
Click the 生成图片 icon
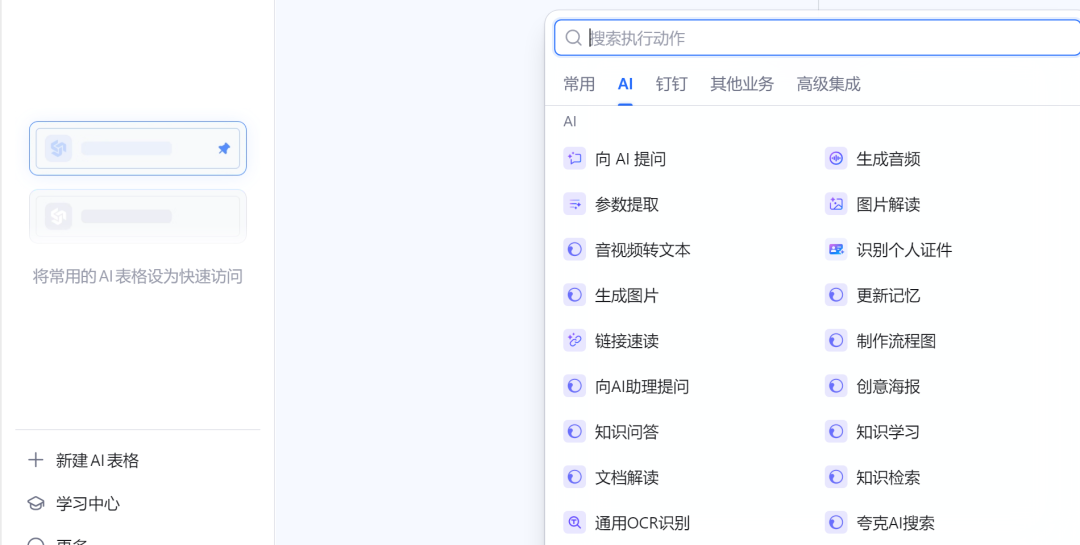574,295
